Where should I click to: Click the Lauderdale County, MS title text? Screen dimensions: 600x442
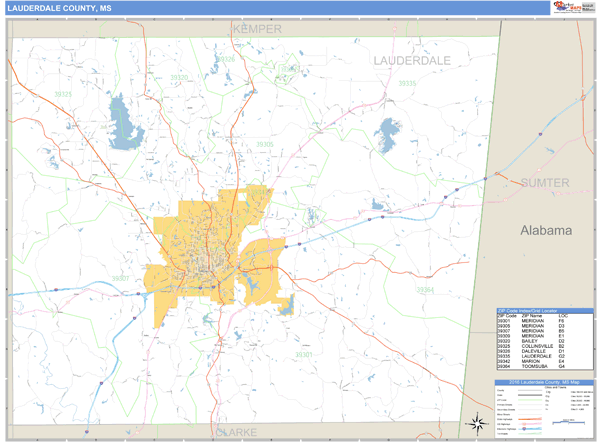pyautogui.click(x=60, y=8)
